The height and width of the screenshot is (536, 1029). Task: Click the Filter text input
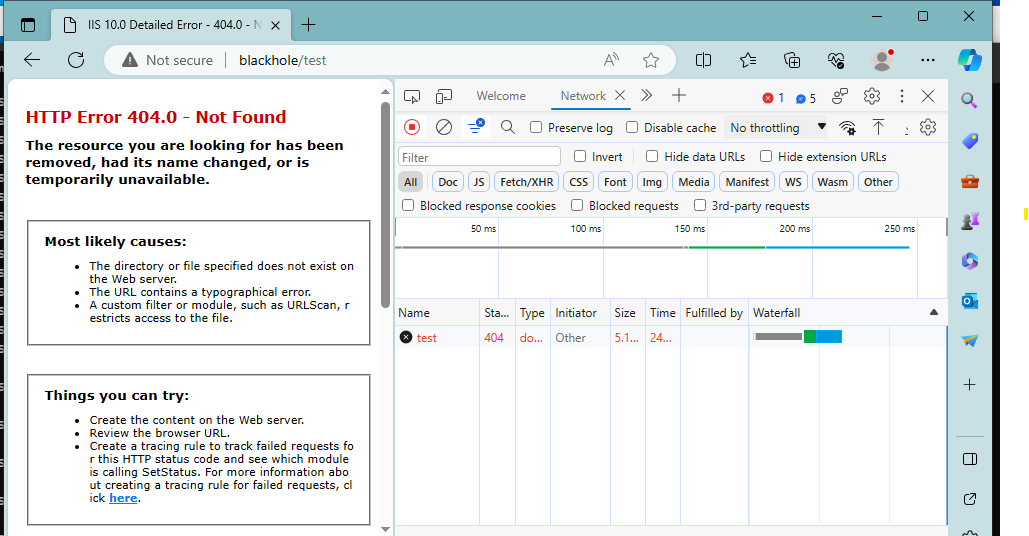(479, 157)
